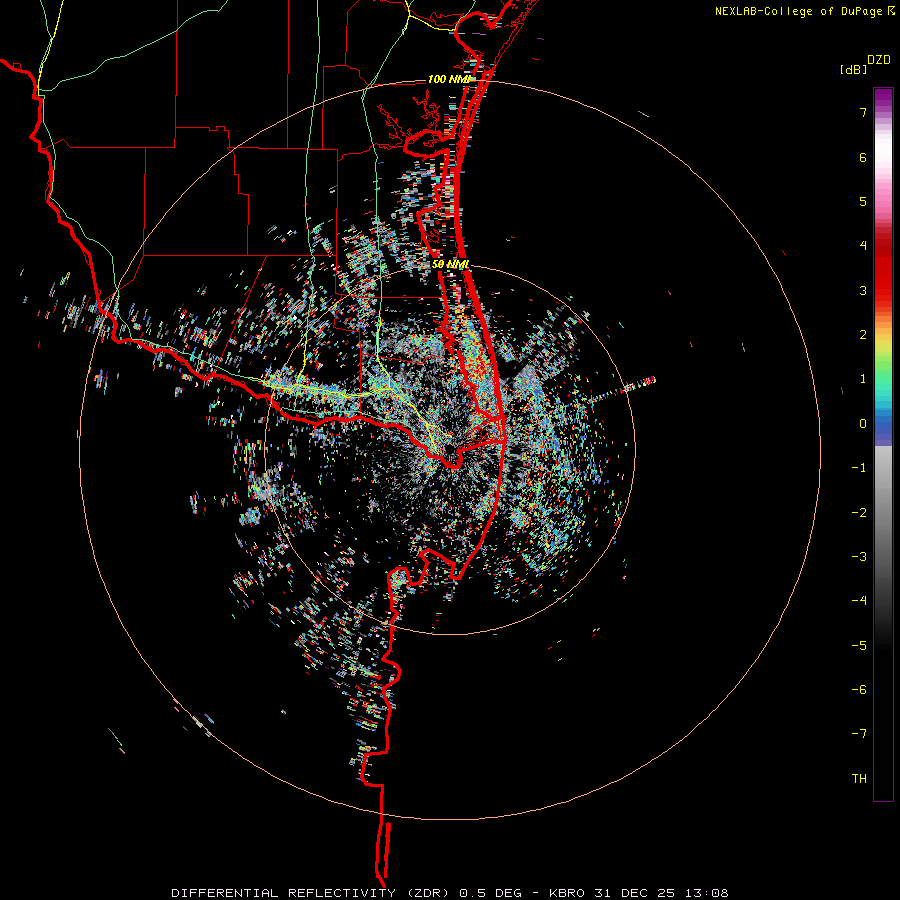Click the colorbar value '4' label
Screen dimensions: 900x900
(863, 246)
